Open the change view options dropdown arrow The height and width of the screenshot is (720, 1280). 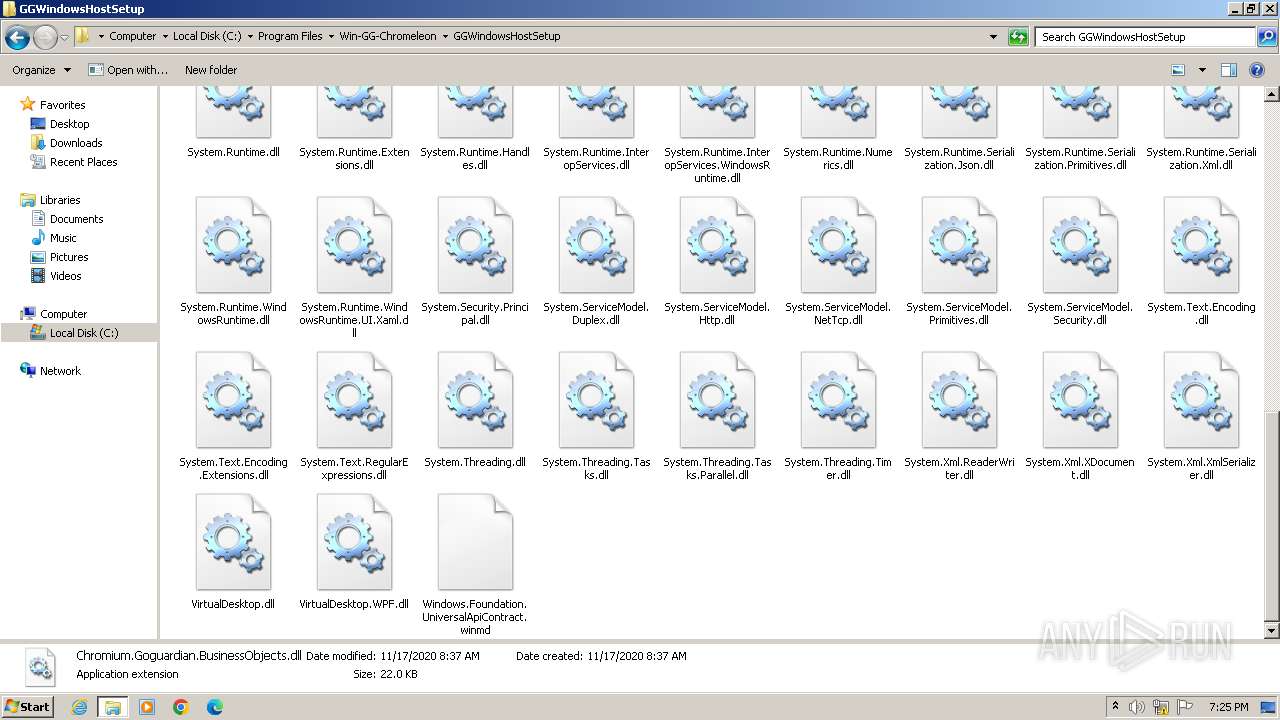click(1202, 70)
